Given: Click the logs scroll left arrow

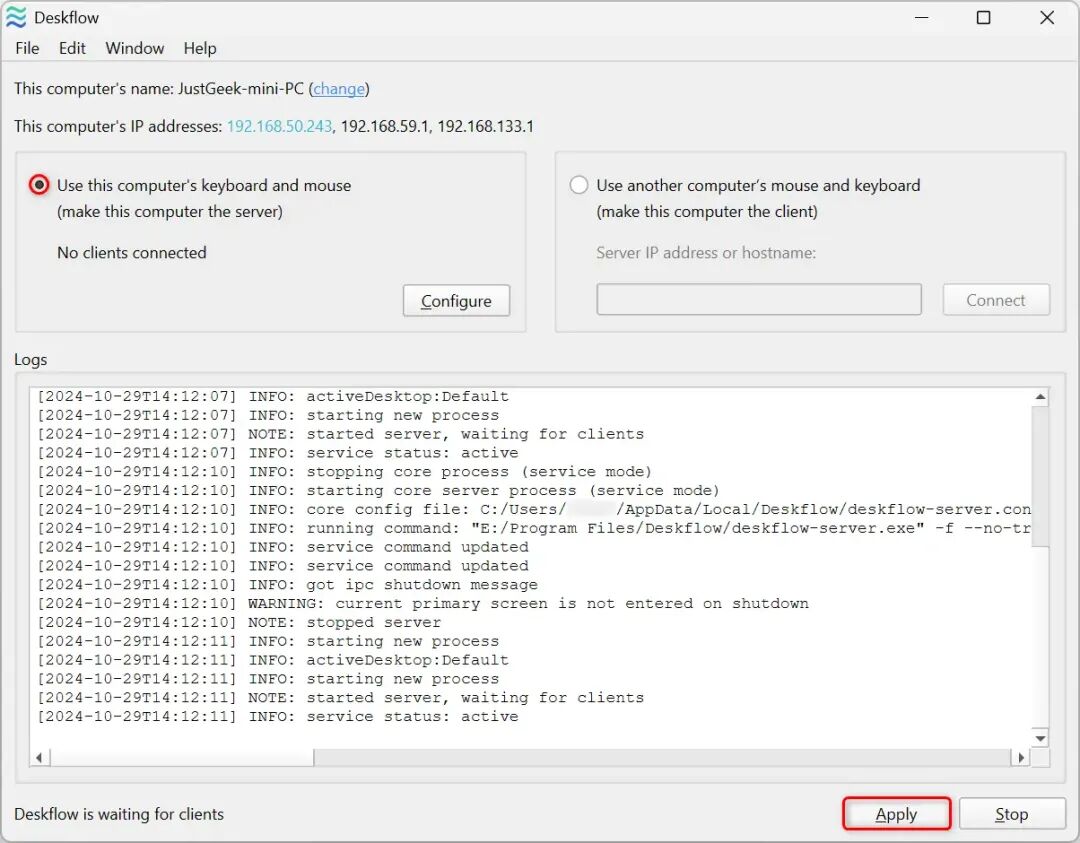Looking at the screenshot, I should pos(39,758).
